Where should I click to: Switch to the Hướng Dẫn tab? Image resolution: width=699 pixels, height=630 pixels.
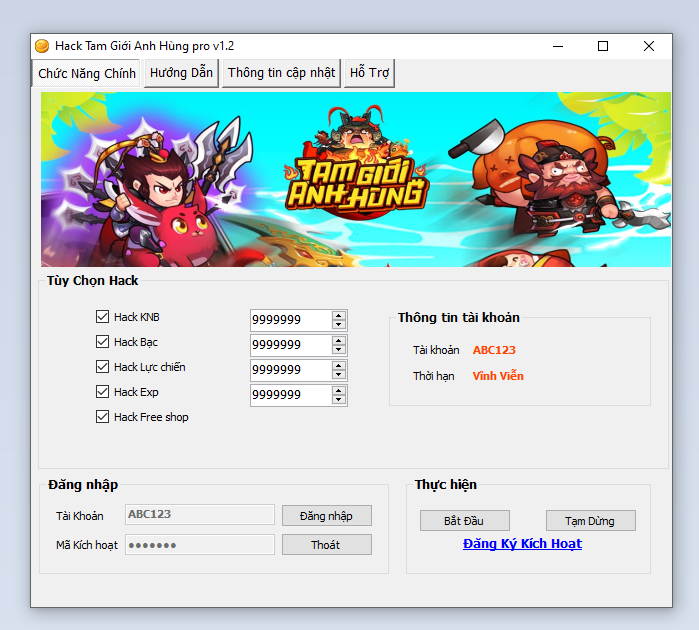pos(181,73)
